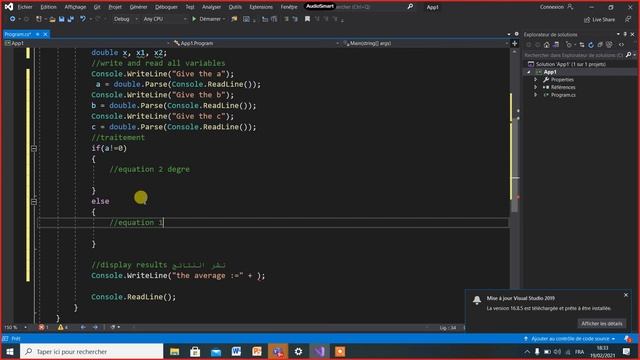Open the Debug configuration dropdown
The width and height of the screenshot is (640, 360).
[x=125, y=19]
